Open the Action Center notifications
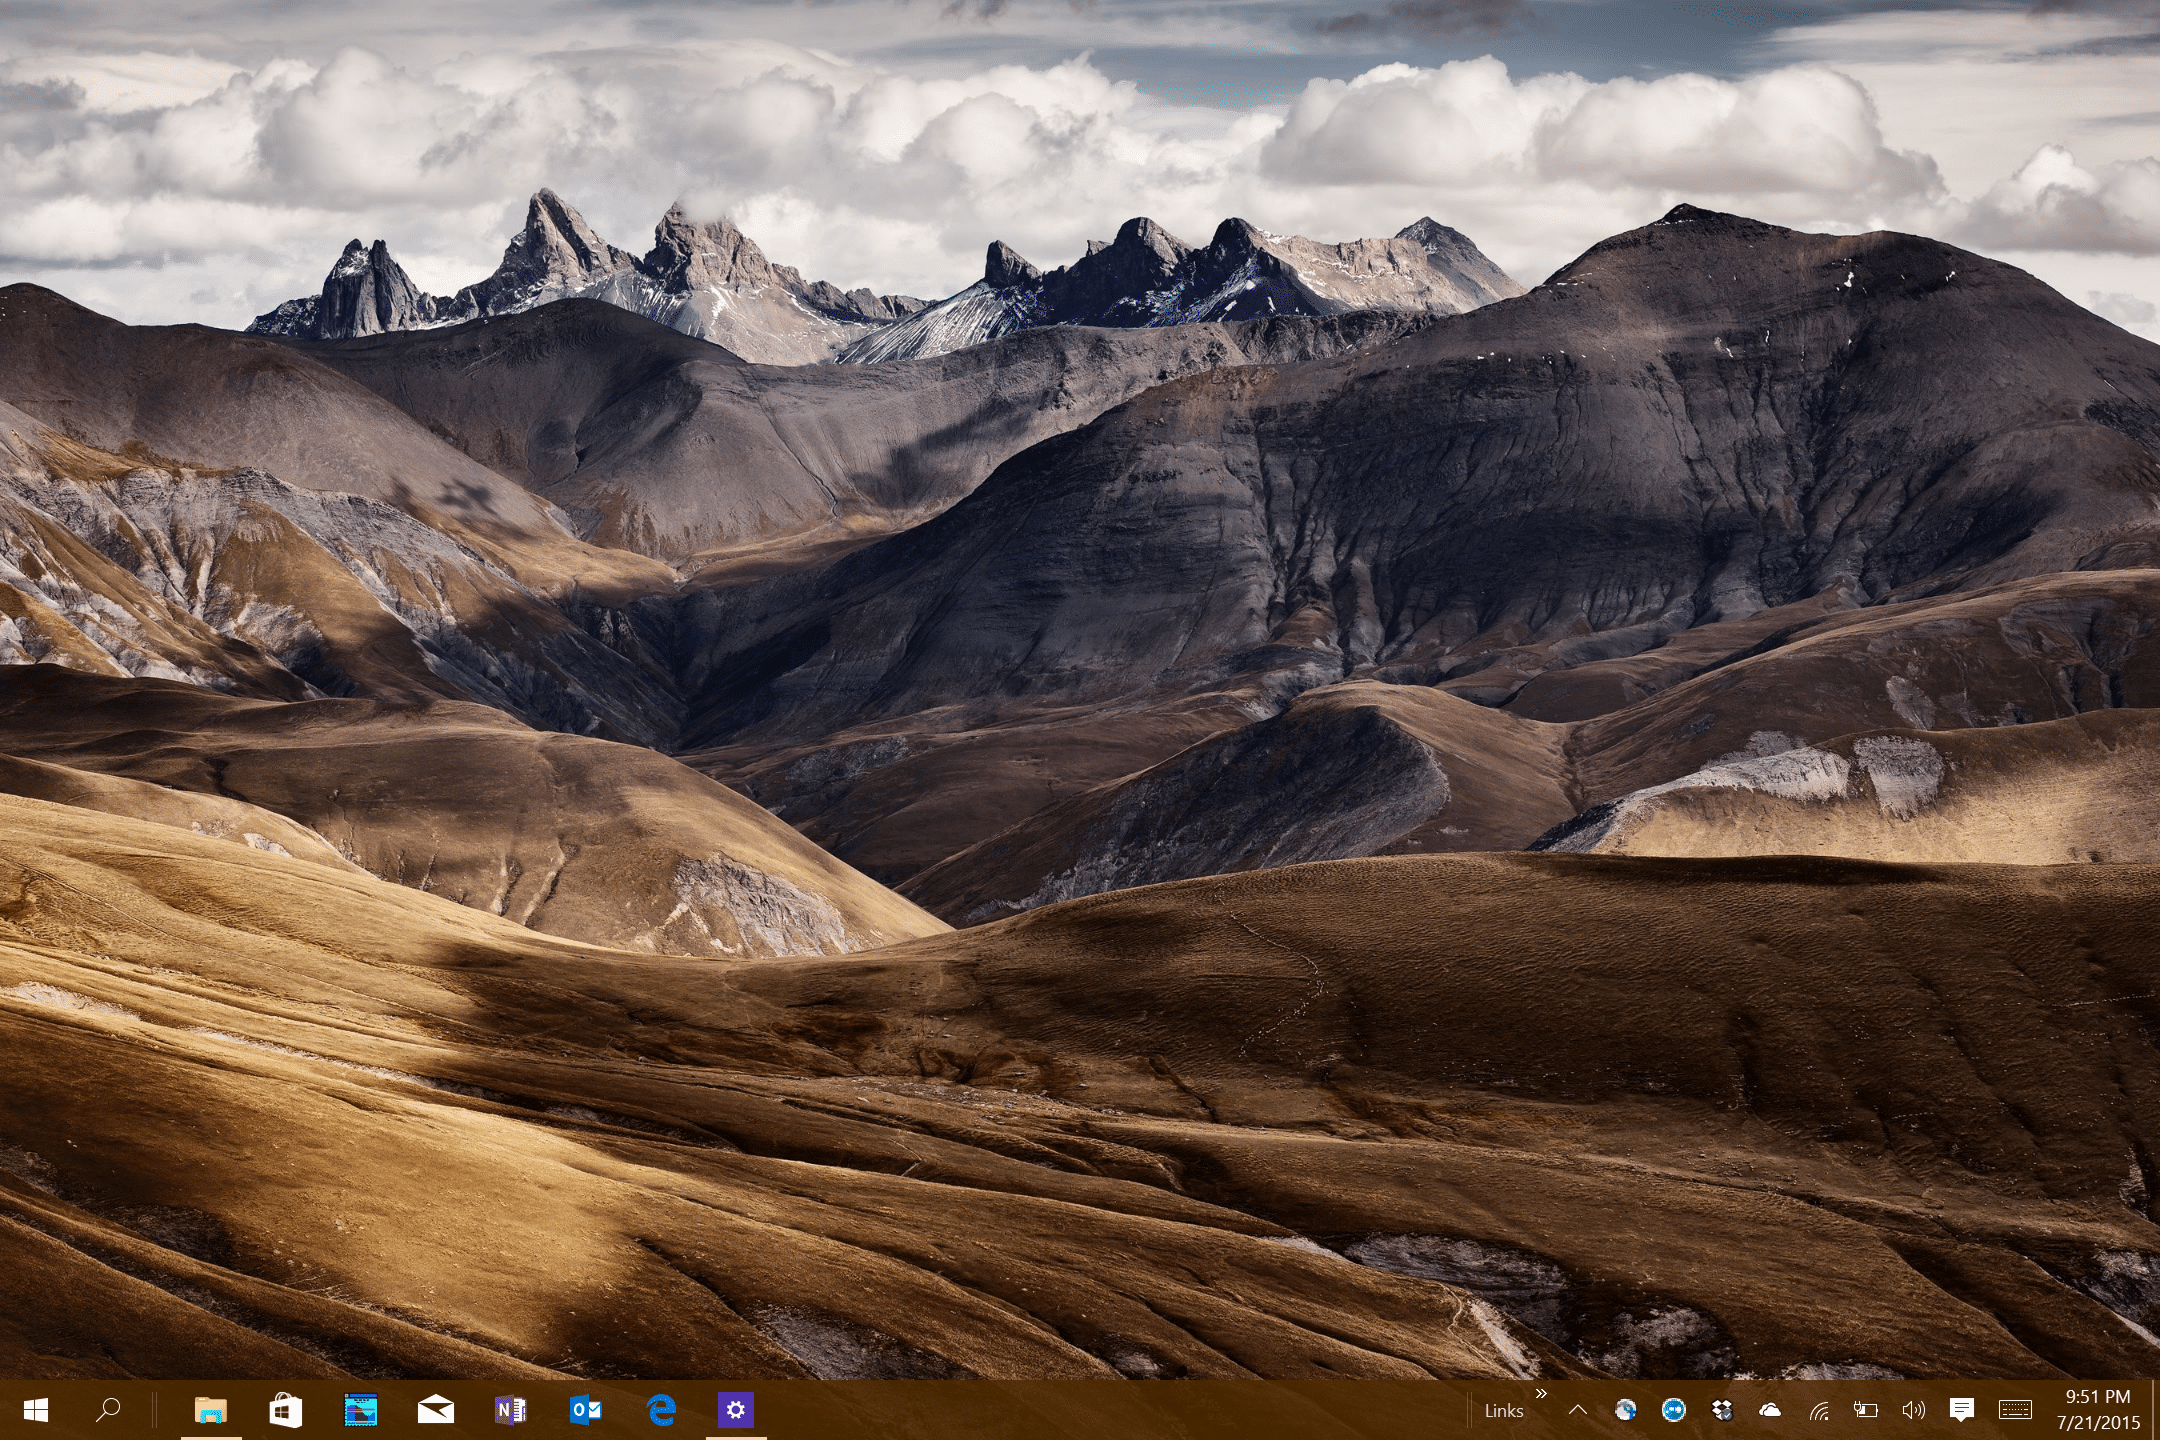The height and width of the screenshot is (1440, 2160). (x=1962, y=1410)
